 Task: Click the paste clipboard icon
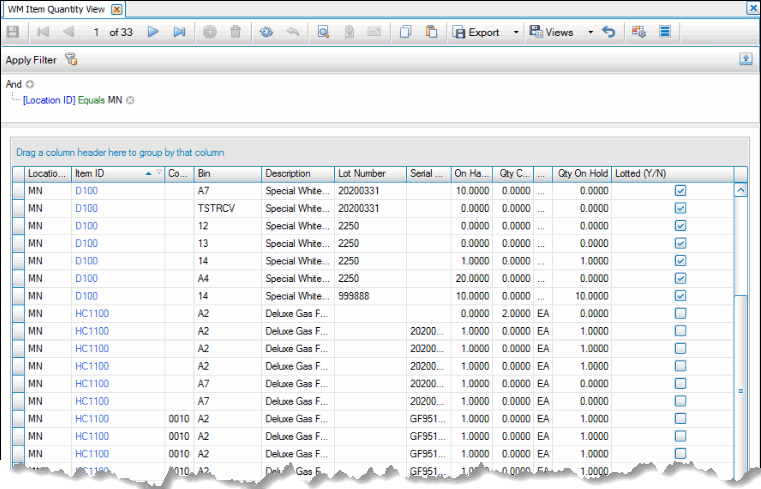[x=431, y=32]
